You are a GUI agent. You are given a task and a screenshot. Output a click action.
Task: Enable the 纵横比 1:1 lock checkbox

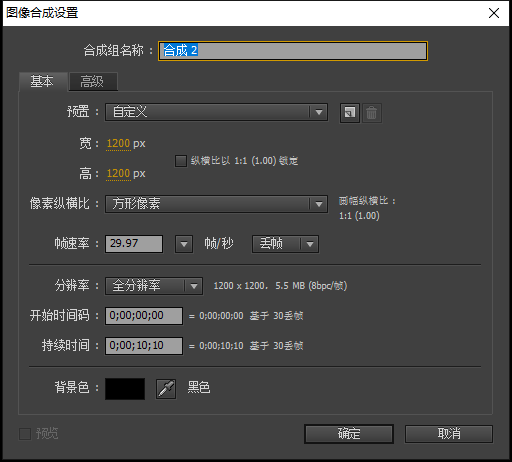(x=181, y=161)
